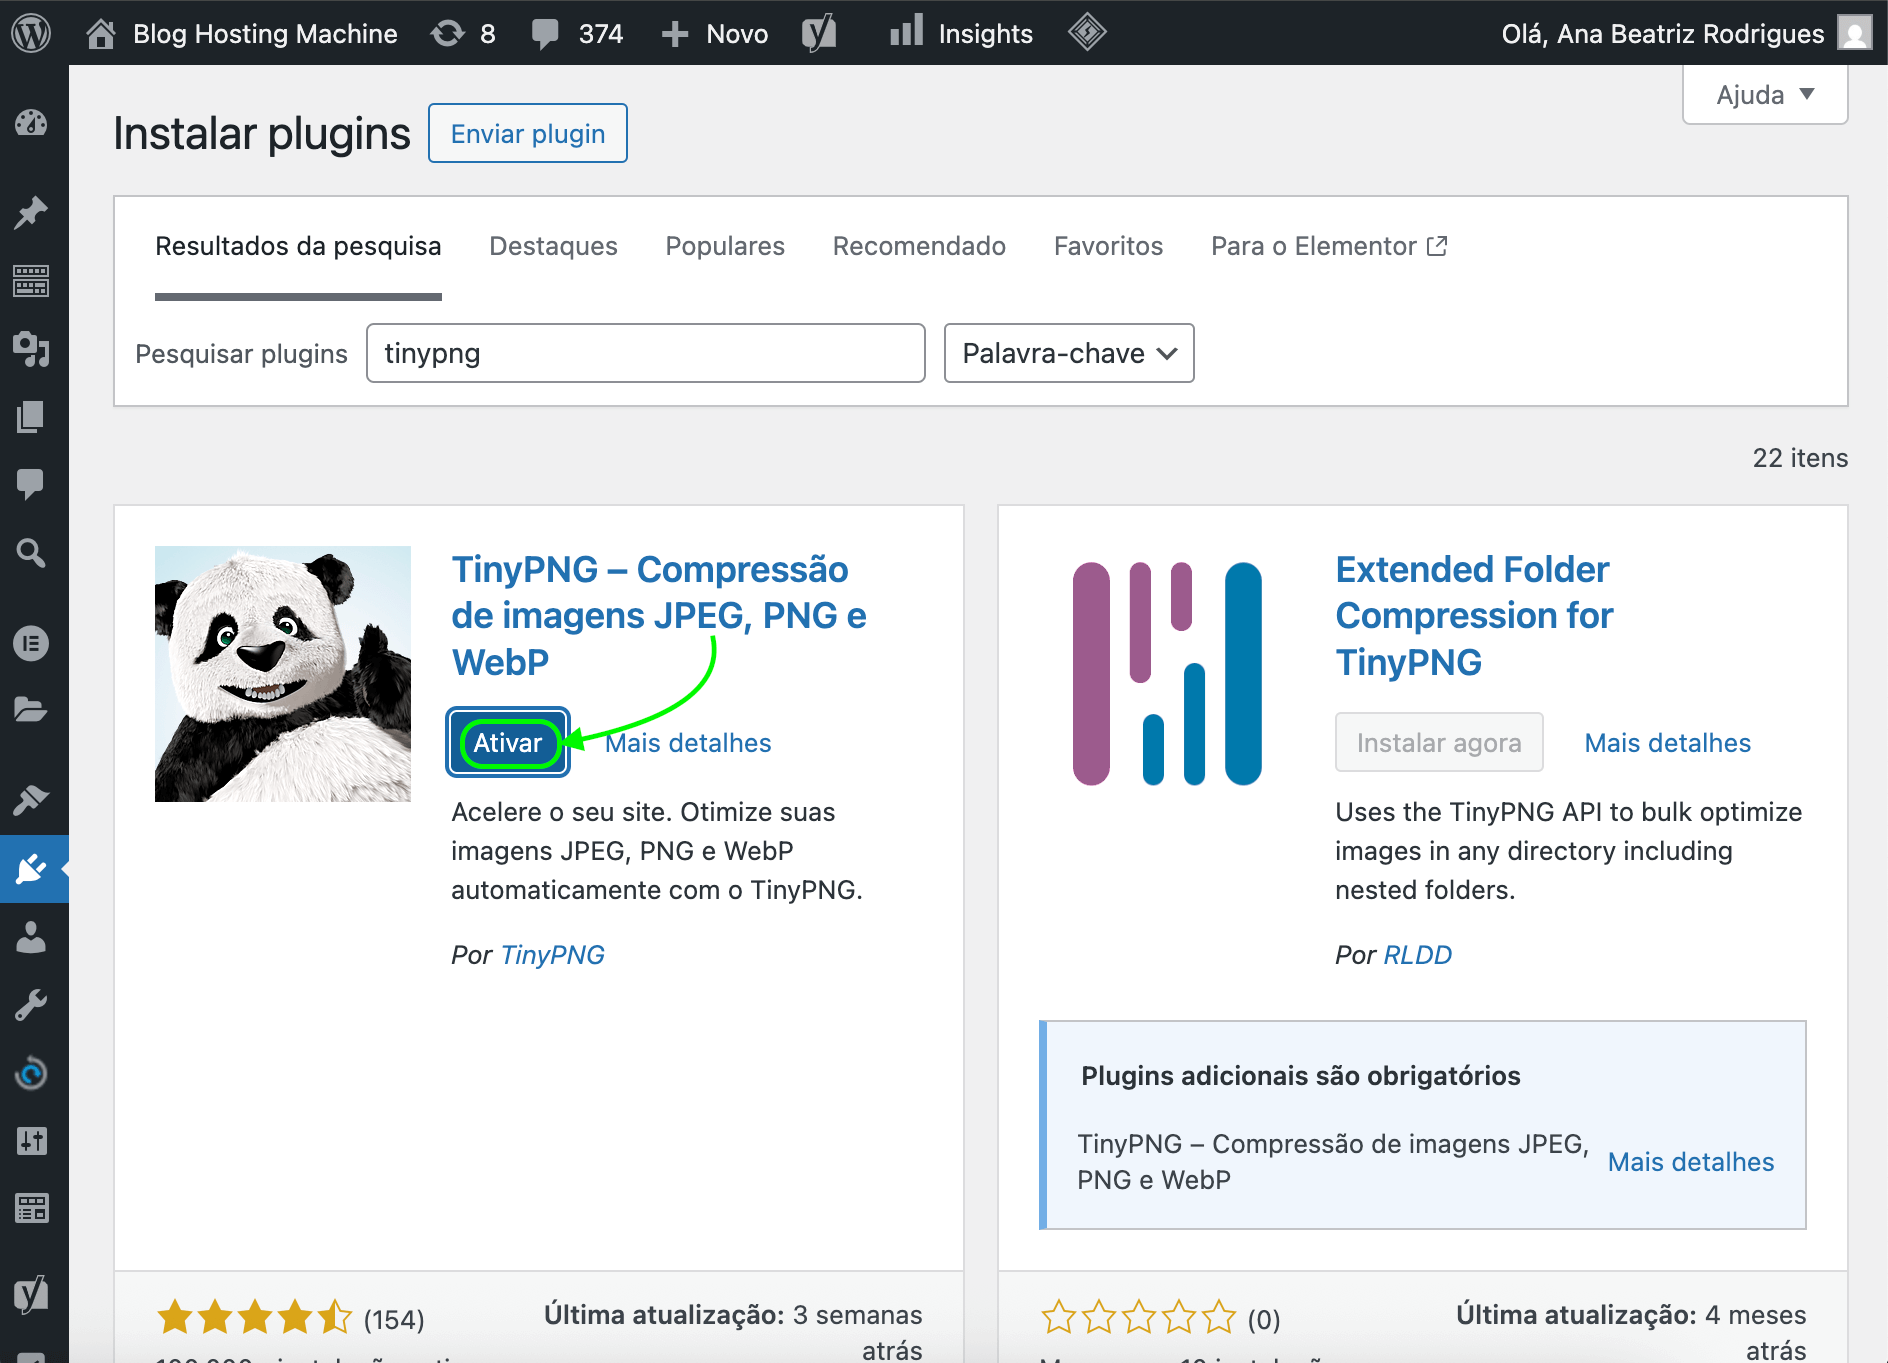The height and width of the screenshot is (1363, 1888).
Task: Open the Palavra-chave search type dropdown
Action: [x=1069, y=353]
